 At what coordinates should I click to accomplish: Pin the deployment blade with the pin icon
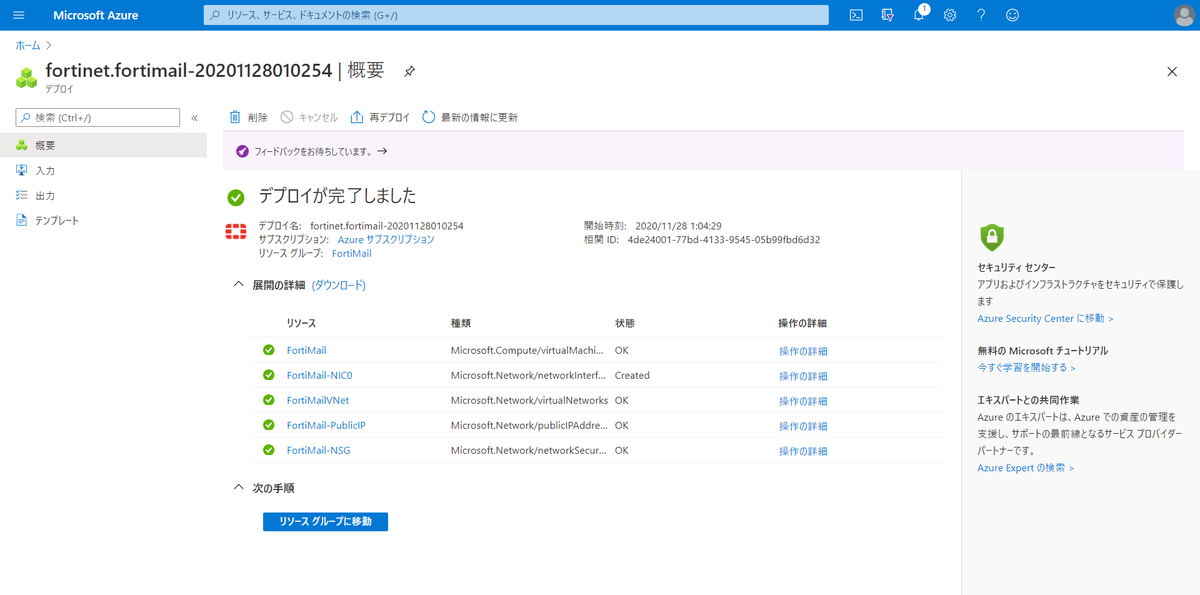click(x=409, y=71)
